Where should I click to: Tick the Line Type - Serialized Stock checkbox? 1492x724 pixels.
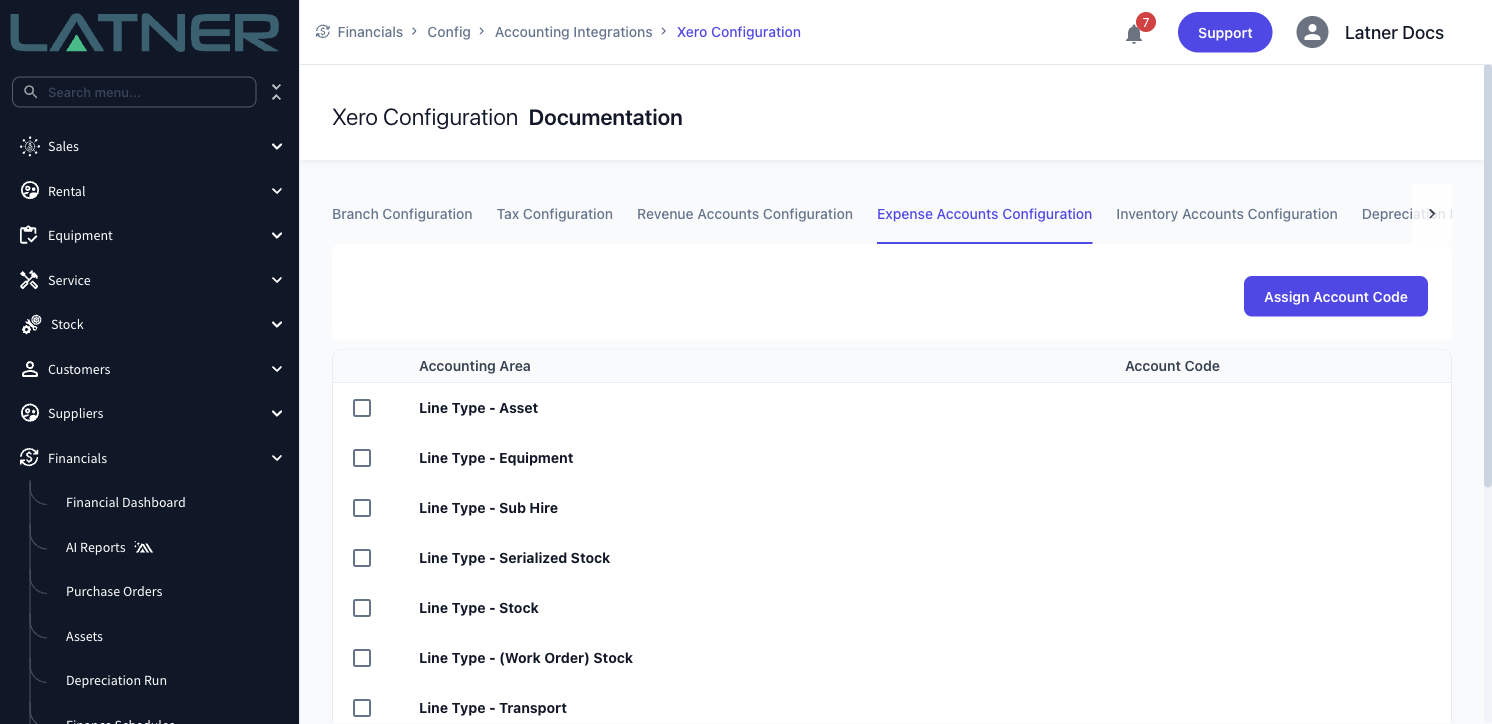point(362,558)
